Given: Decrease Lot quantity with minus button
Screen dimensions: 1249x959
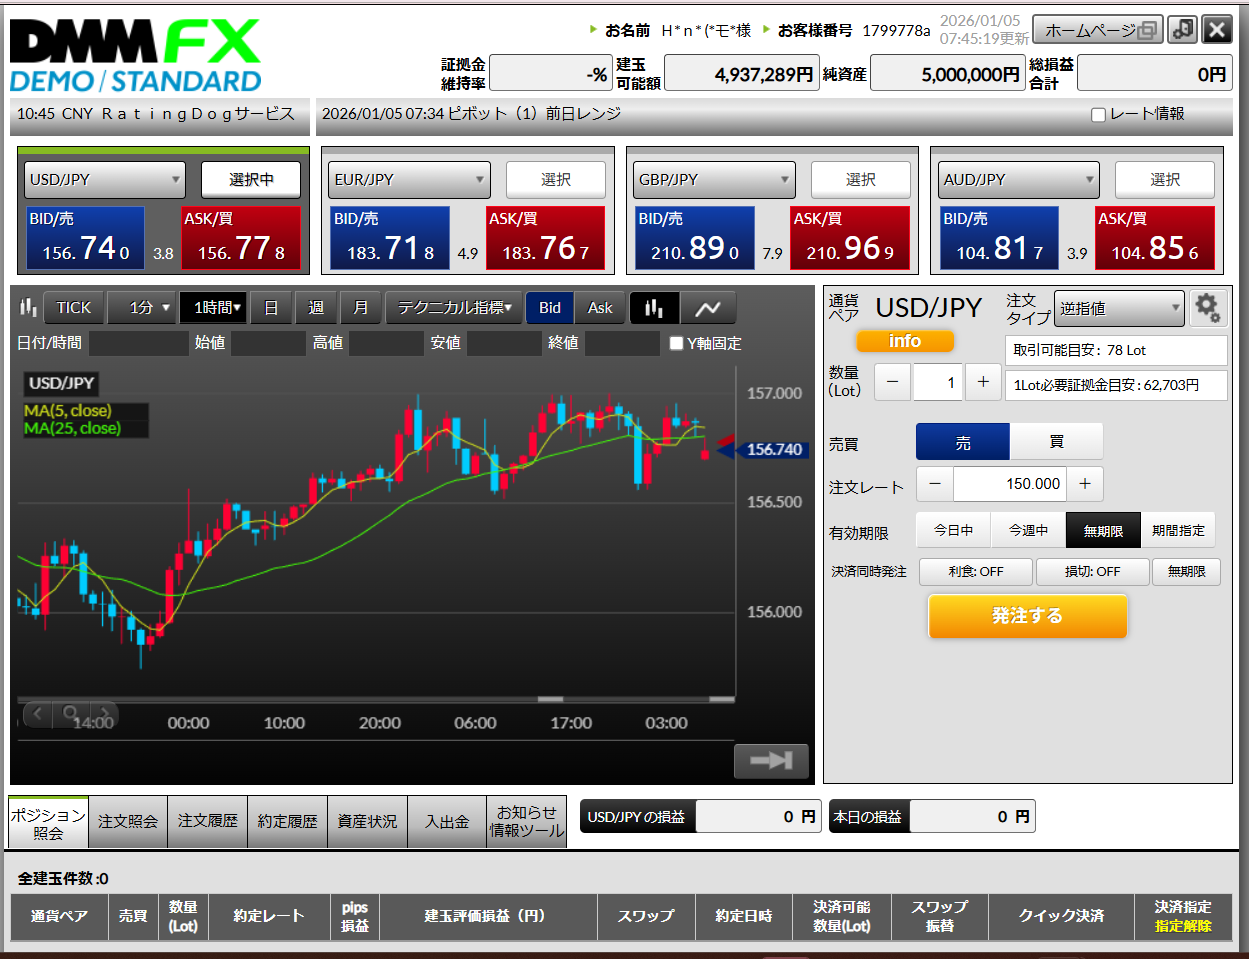Looking at the screenshot, I should coord(893,382).
